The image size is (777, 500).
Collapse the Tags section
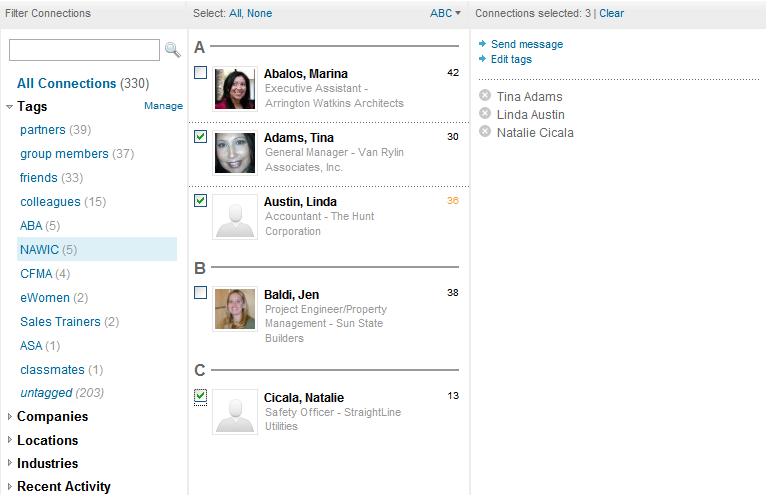[x=9, y=107]
